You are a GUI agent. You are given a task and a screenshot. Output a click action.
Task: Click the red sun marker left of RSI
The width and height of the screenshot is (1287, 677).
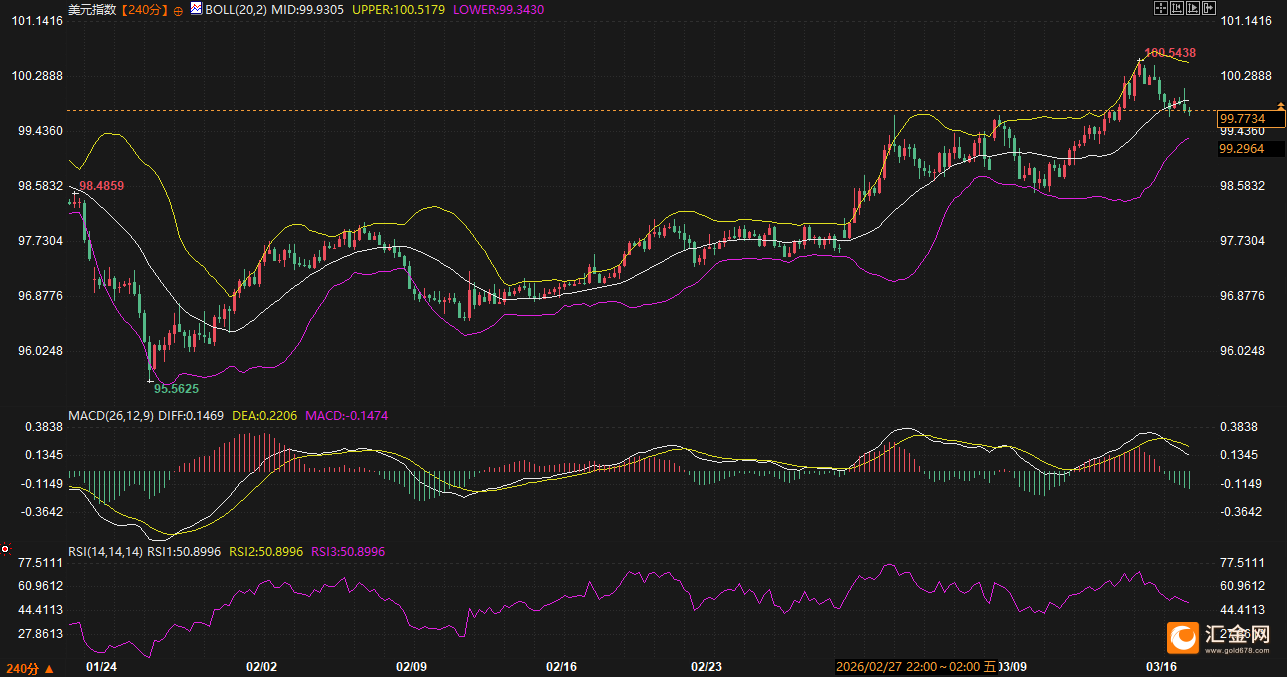[5, 549]
